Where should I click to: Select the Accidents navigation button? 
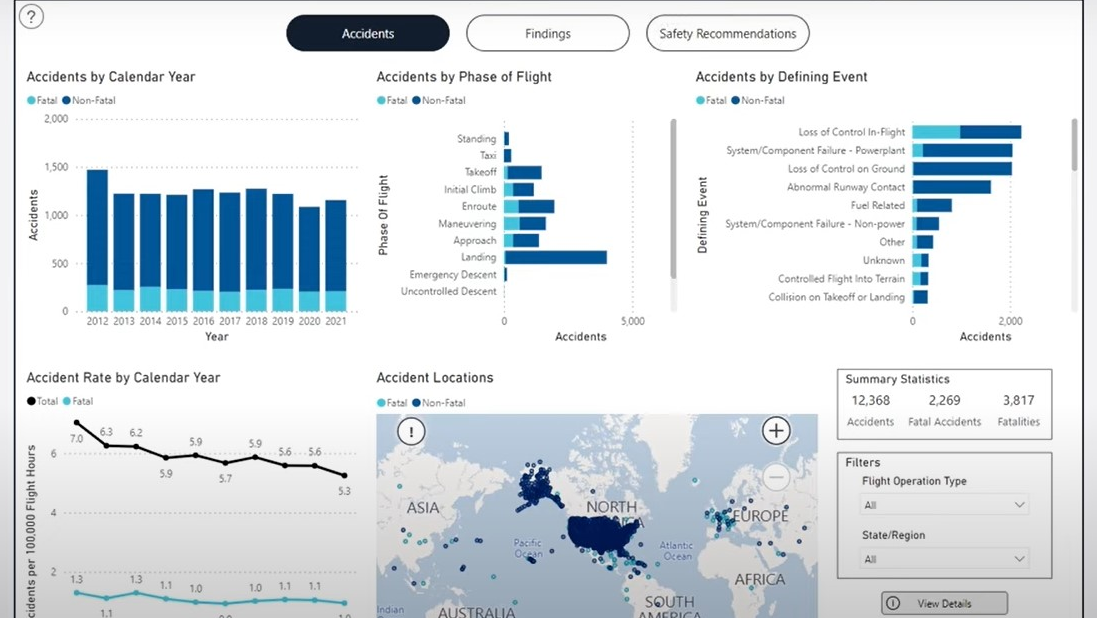(x=367, y=32)
